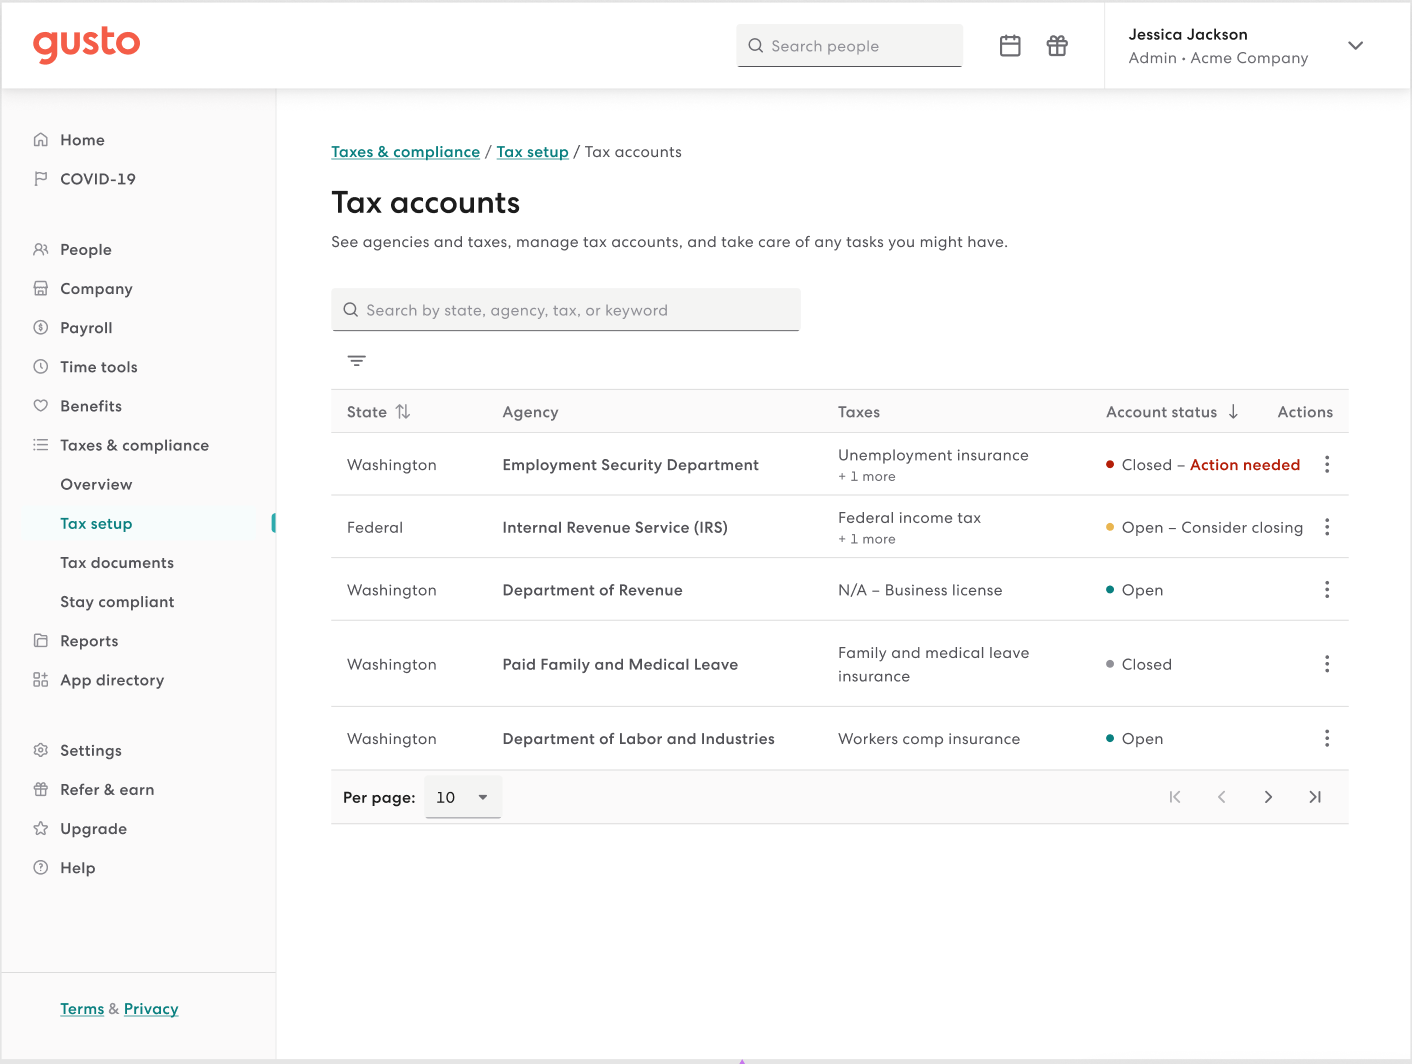
Task: Click the Agency column header
Action: tap(530, 412)
